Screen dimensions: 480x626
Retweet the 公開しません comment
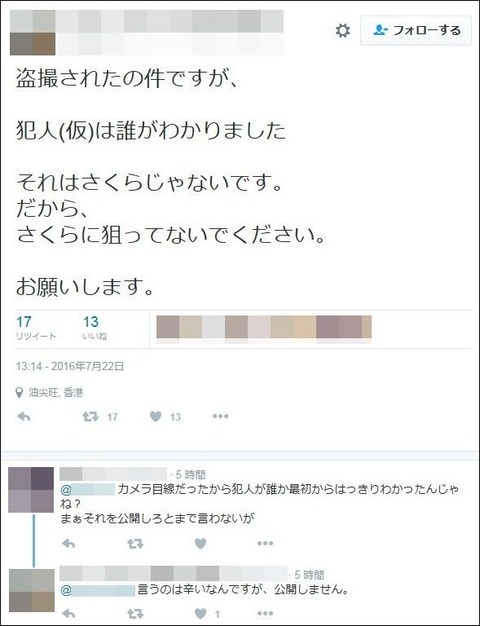pos(135,614)
